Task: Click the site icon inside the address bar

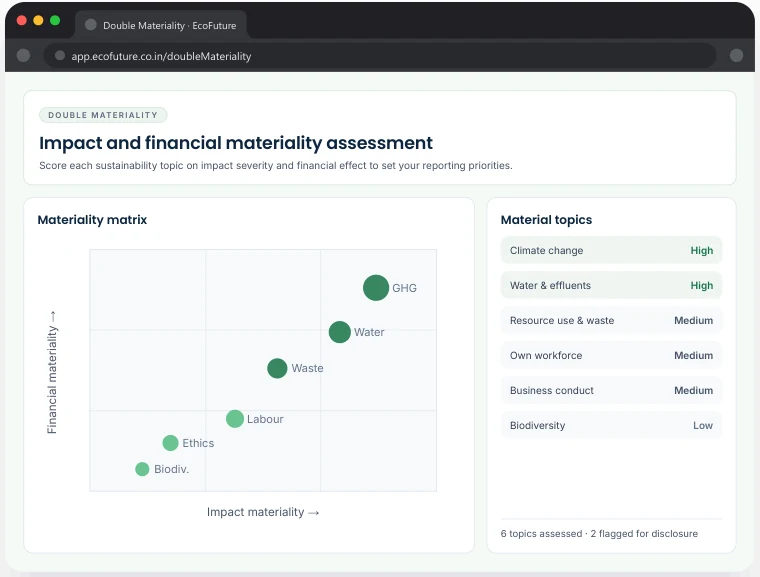Action: pos(60,55)
